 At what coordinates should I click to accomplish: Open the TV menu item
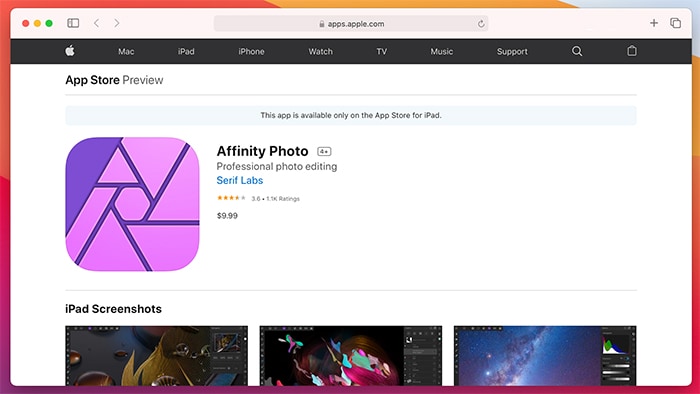click(382, 51)
